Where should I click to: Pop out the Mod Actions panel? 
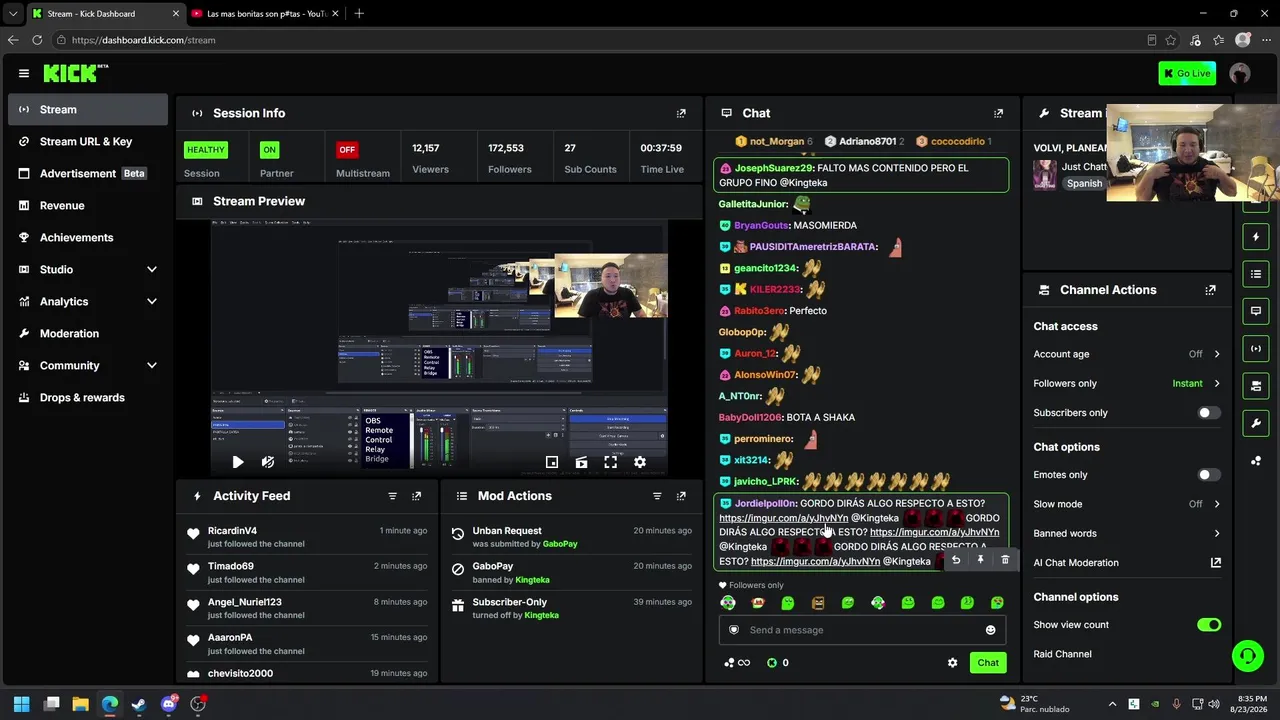click(681, 496)
